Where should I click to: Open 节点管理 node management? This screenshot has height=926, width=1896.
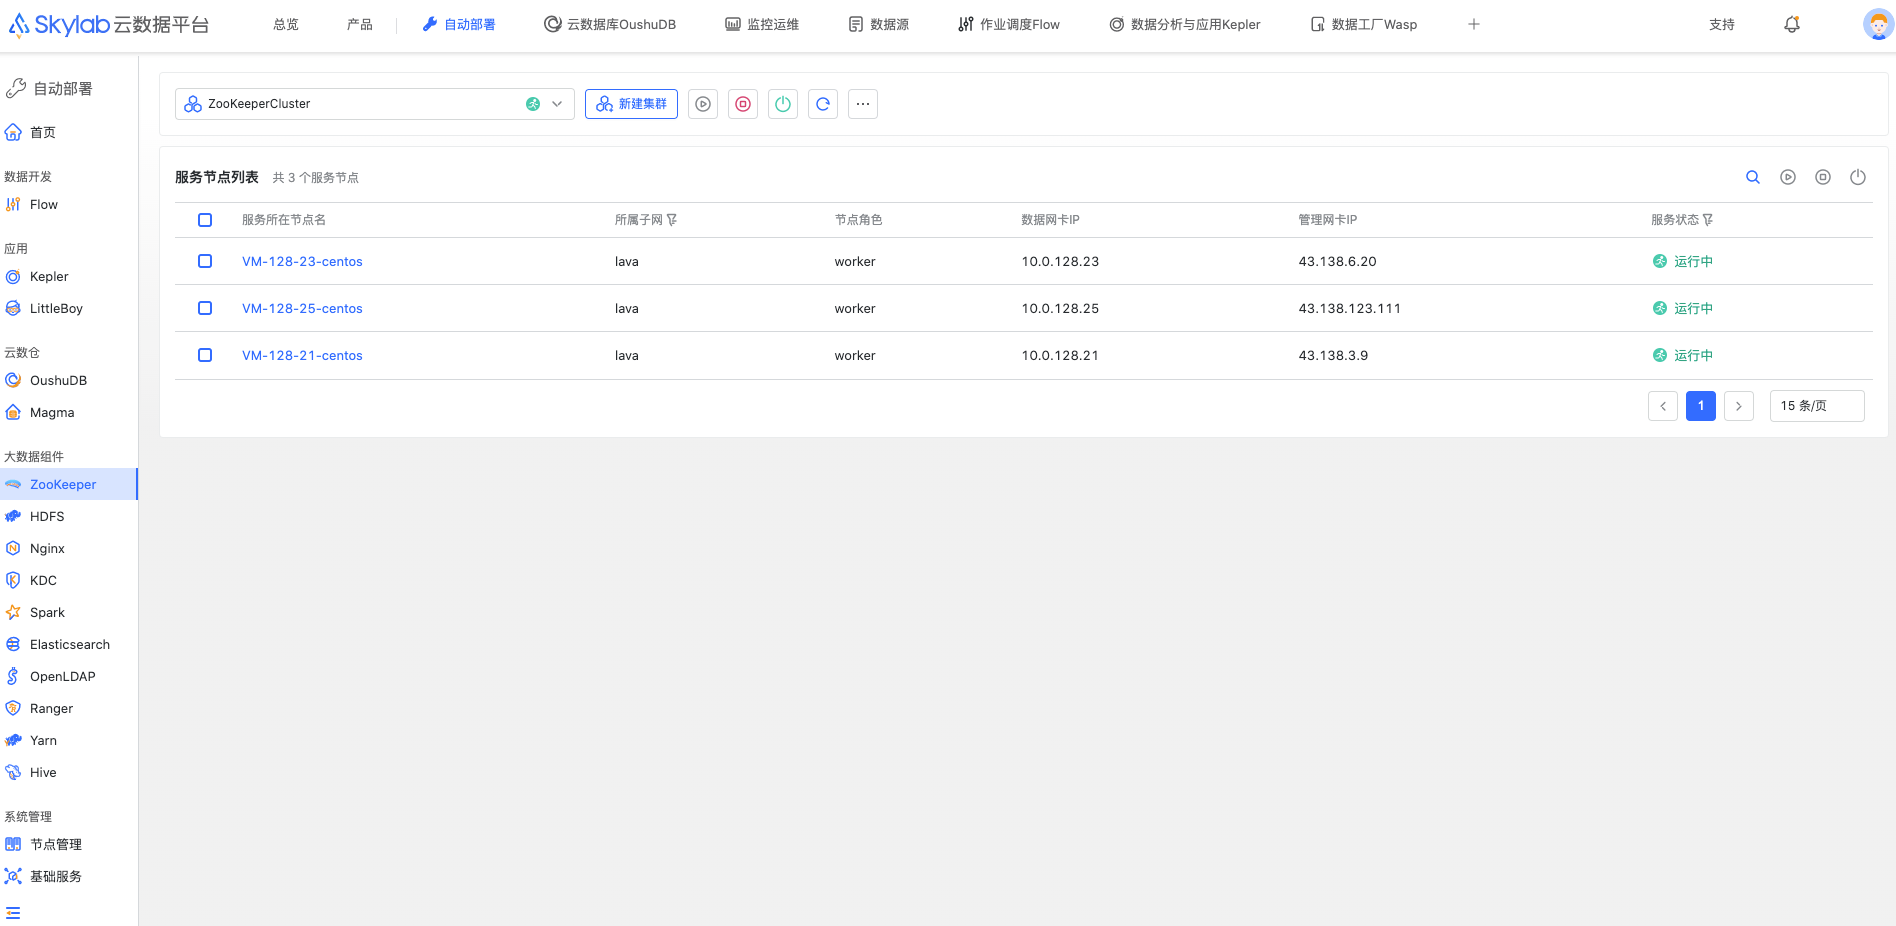coord(69,844)
